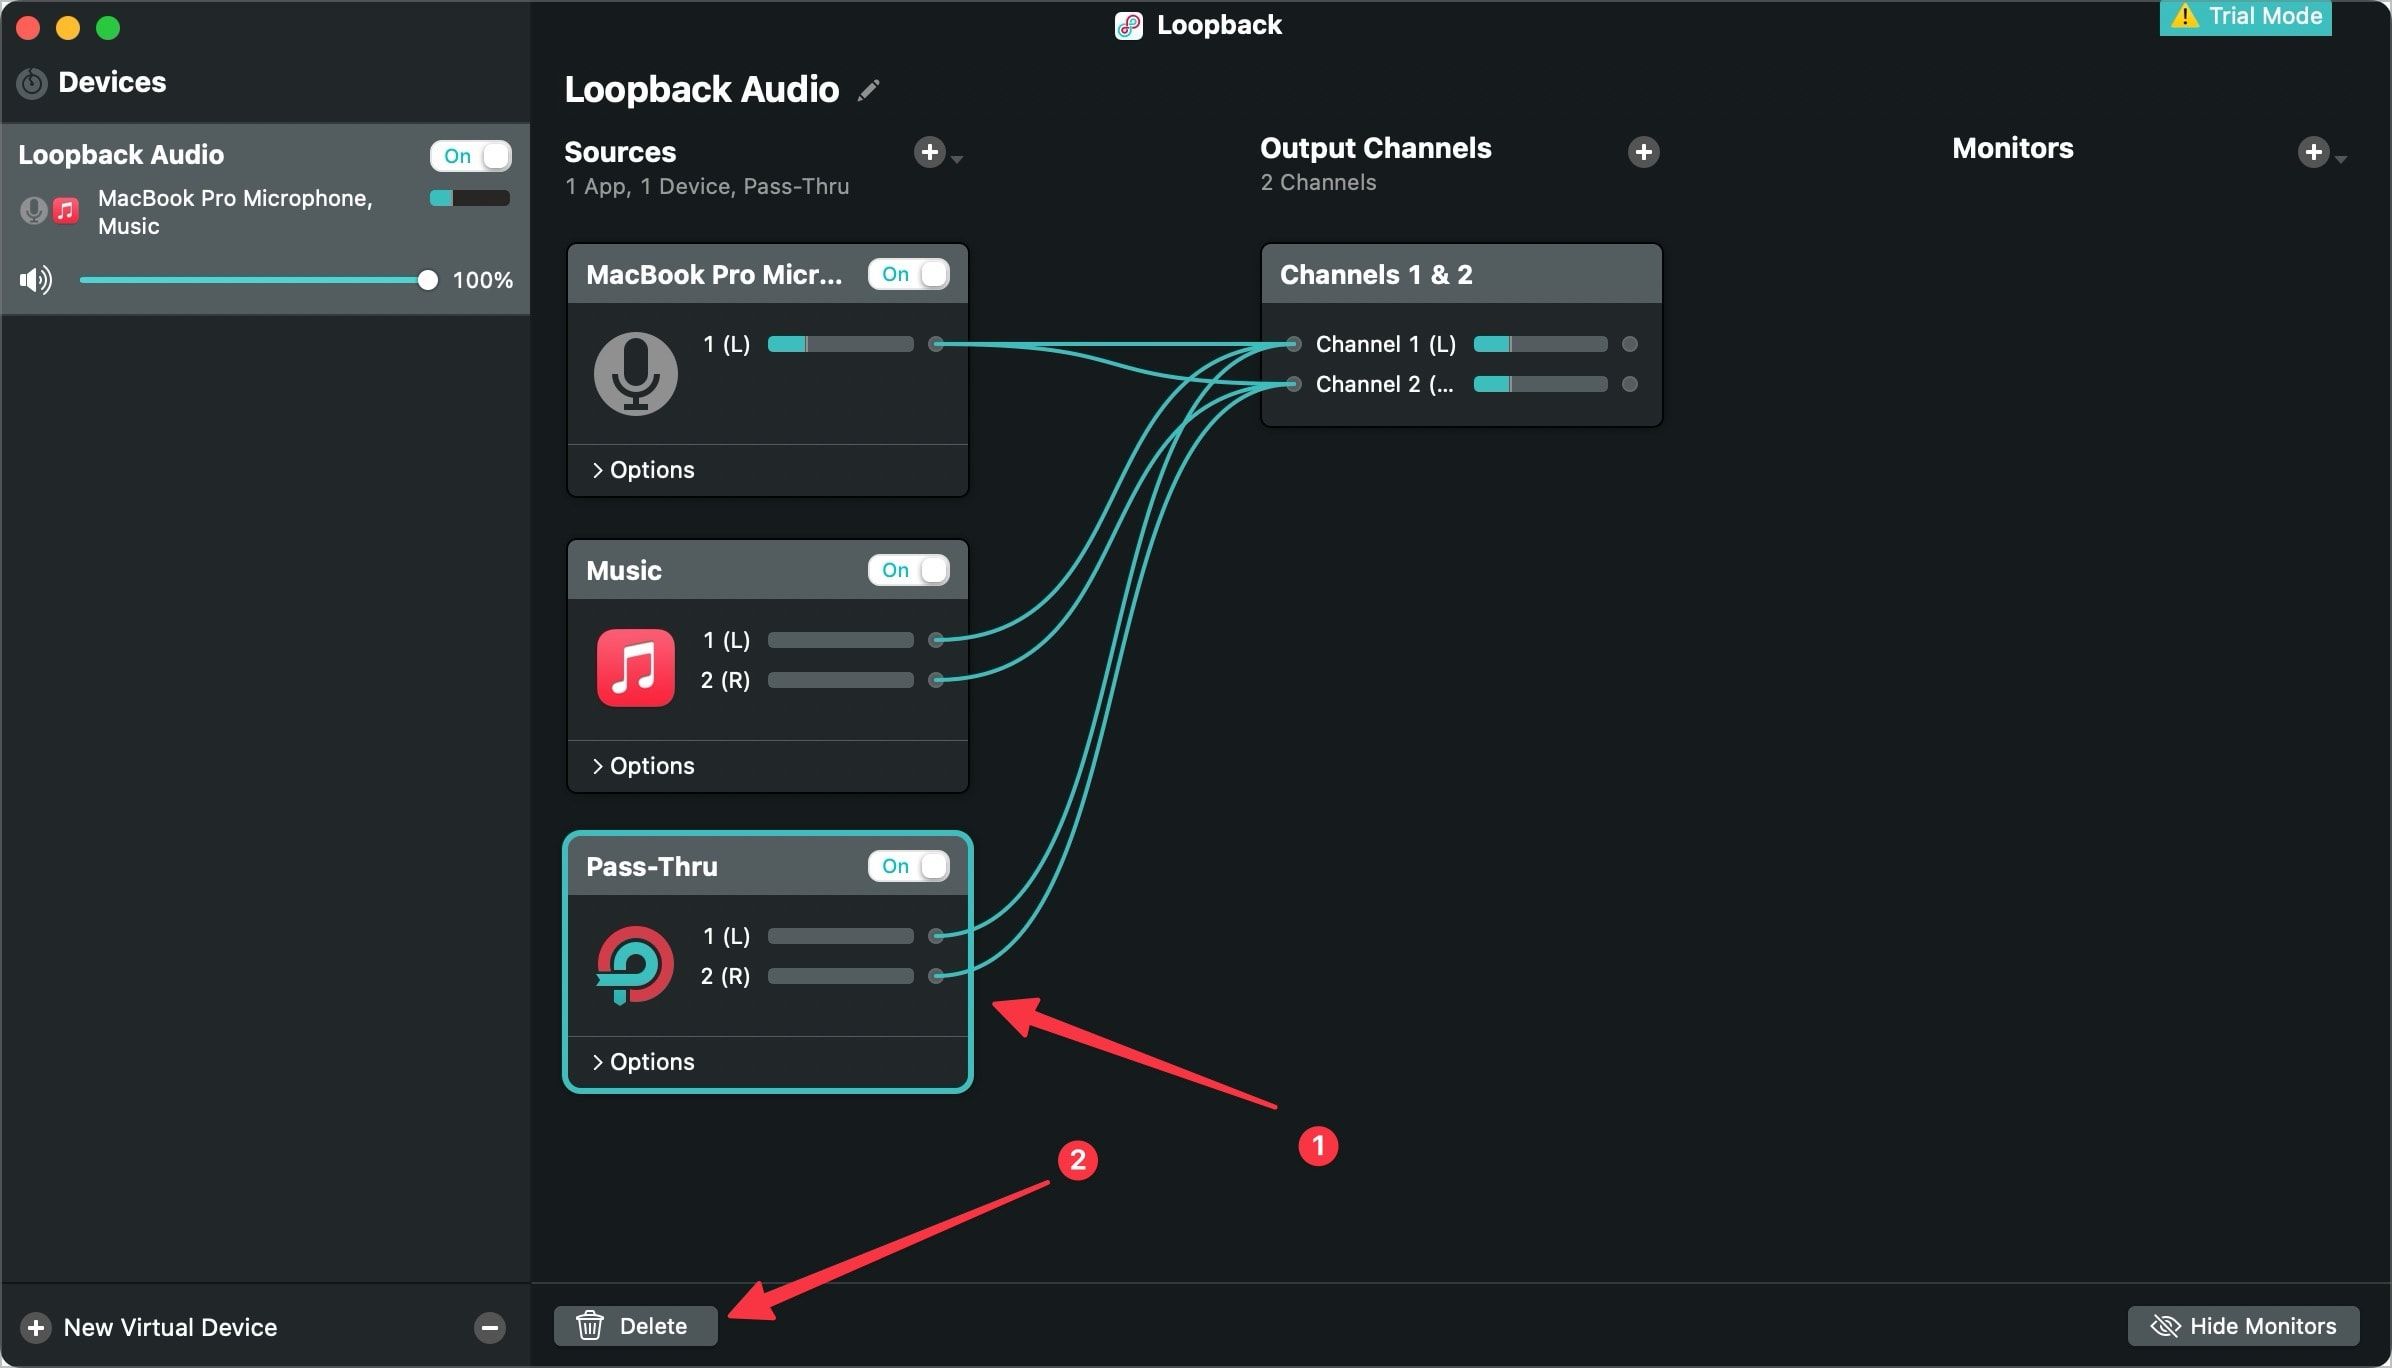Open the Sources add-source dropdown arrow

[x=958, y=158]
